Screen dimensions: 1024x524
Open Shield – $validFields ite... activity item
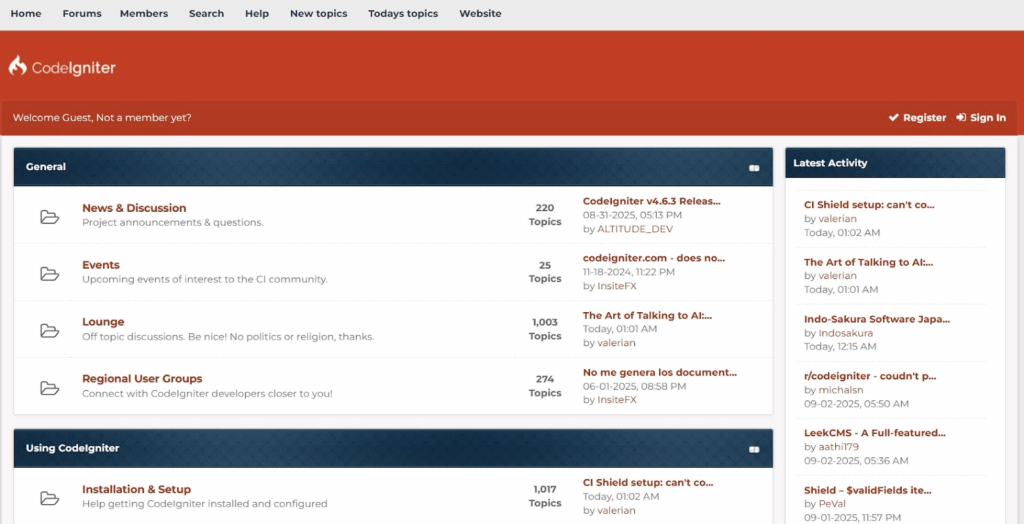coord(868,490)
